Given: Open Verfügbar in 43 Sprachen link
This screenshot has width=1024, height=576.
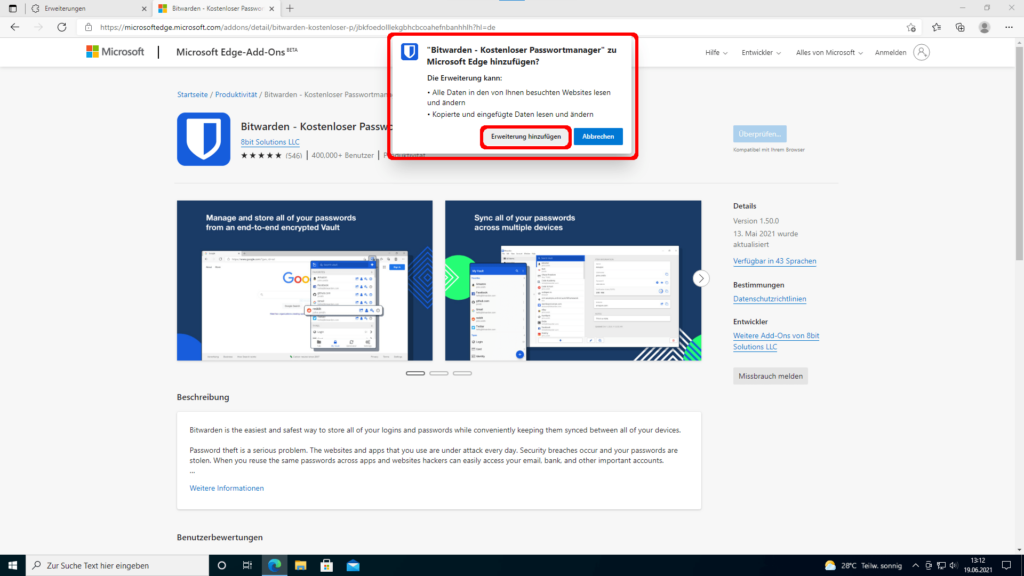Looking at the screenshot, I should (774, 261).
